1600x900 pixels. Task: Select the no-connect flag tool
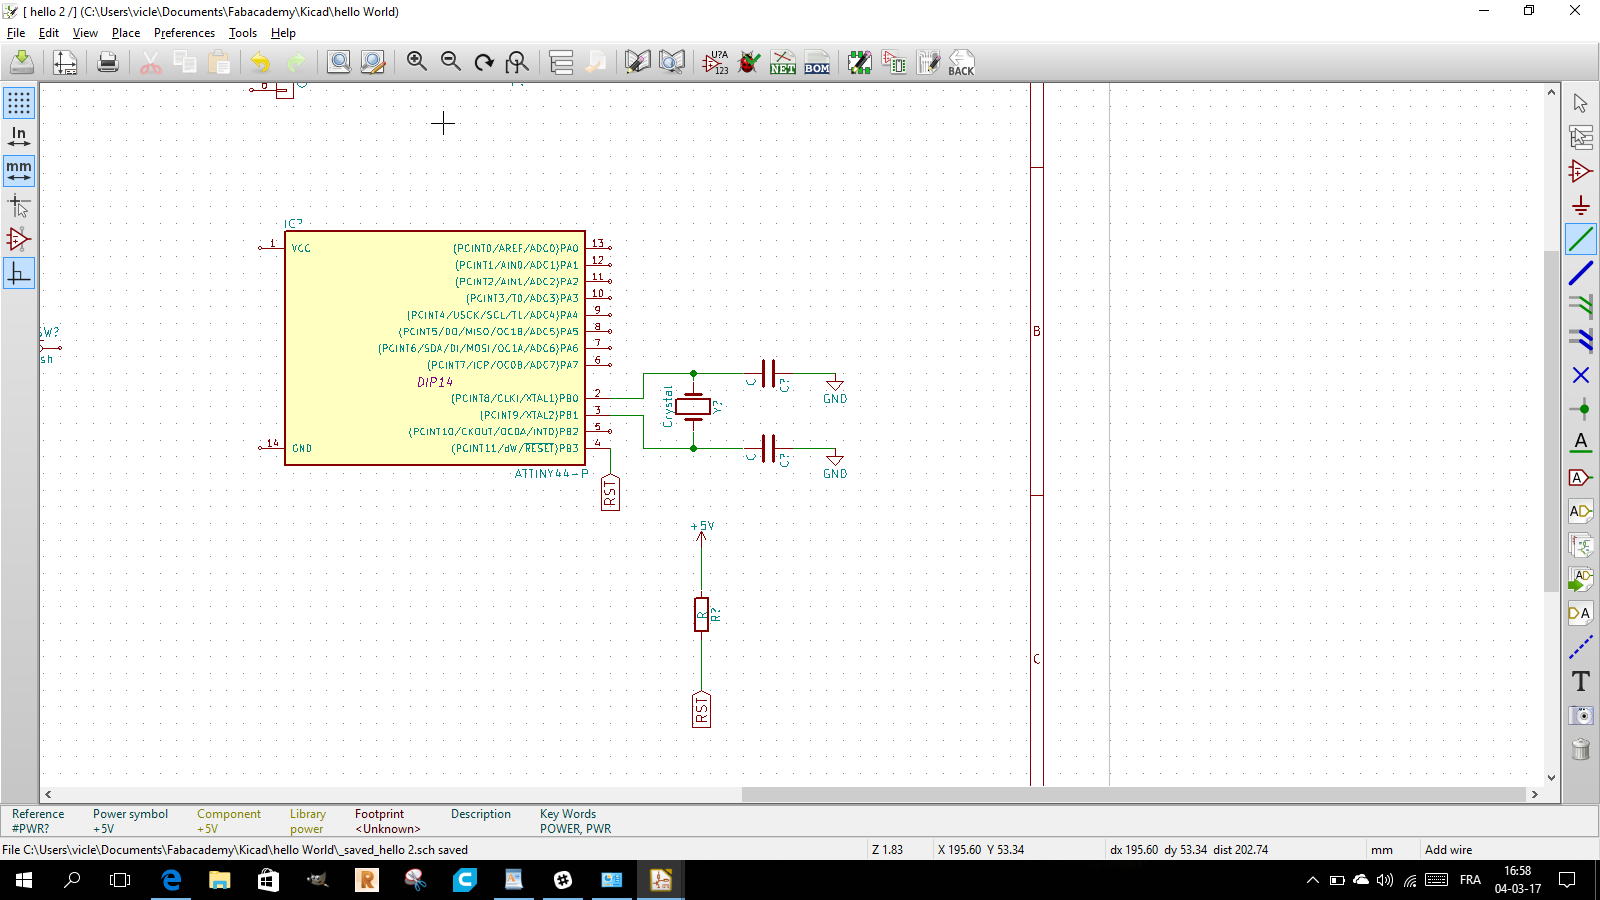coord(1581,375)
